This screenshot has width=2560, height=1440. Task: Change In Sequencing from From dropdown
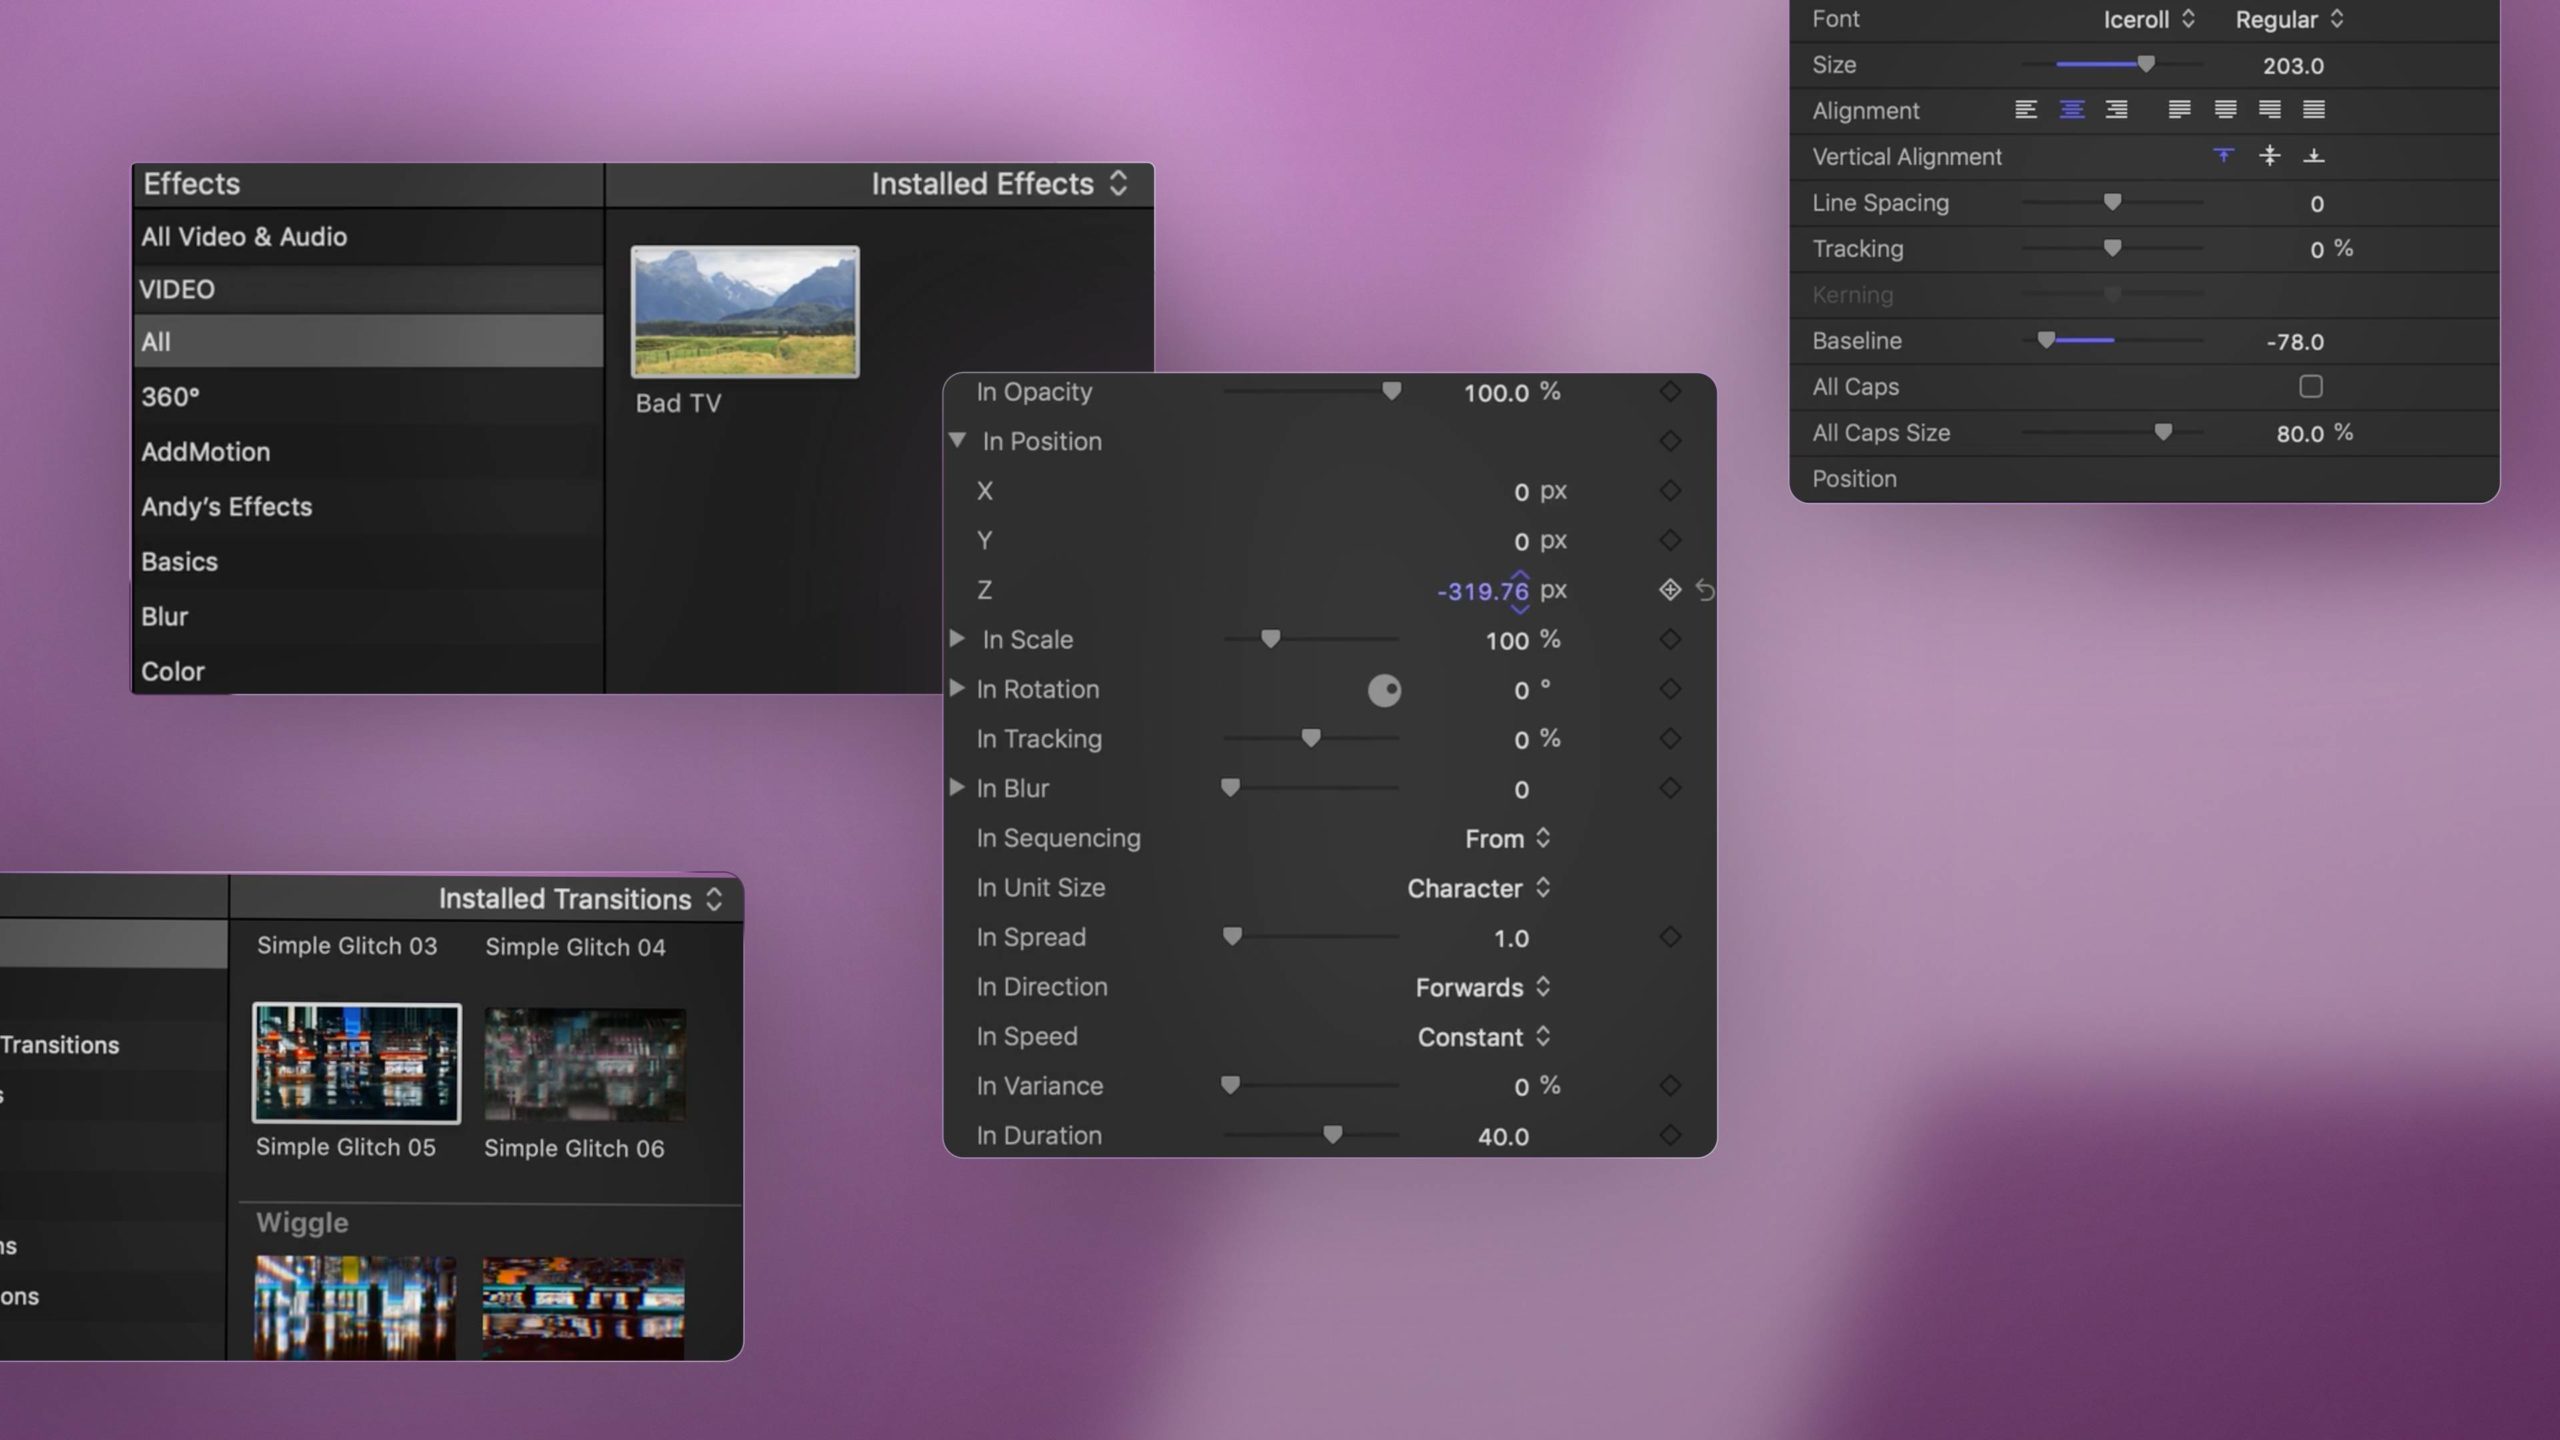click(1502, 839)
